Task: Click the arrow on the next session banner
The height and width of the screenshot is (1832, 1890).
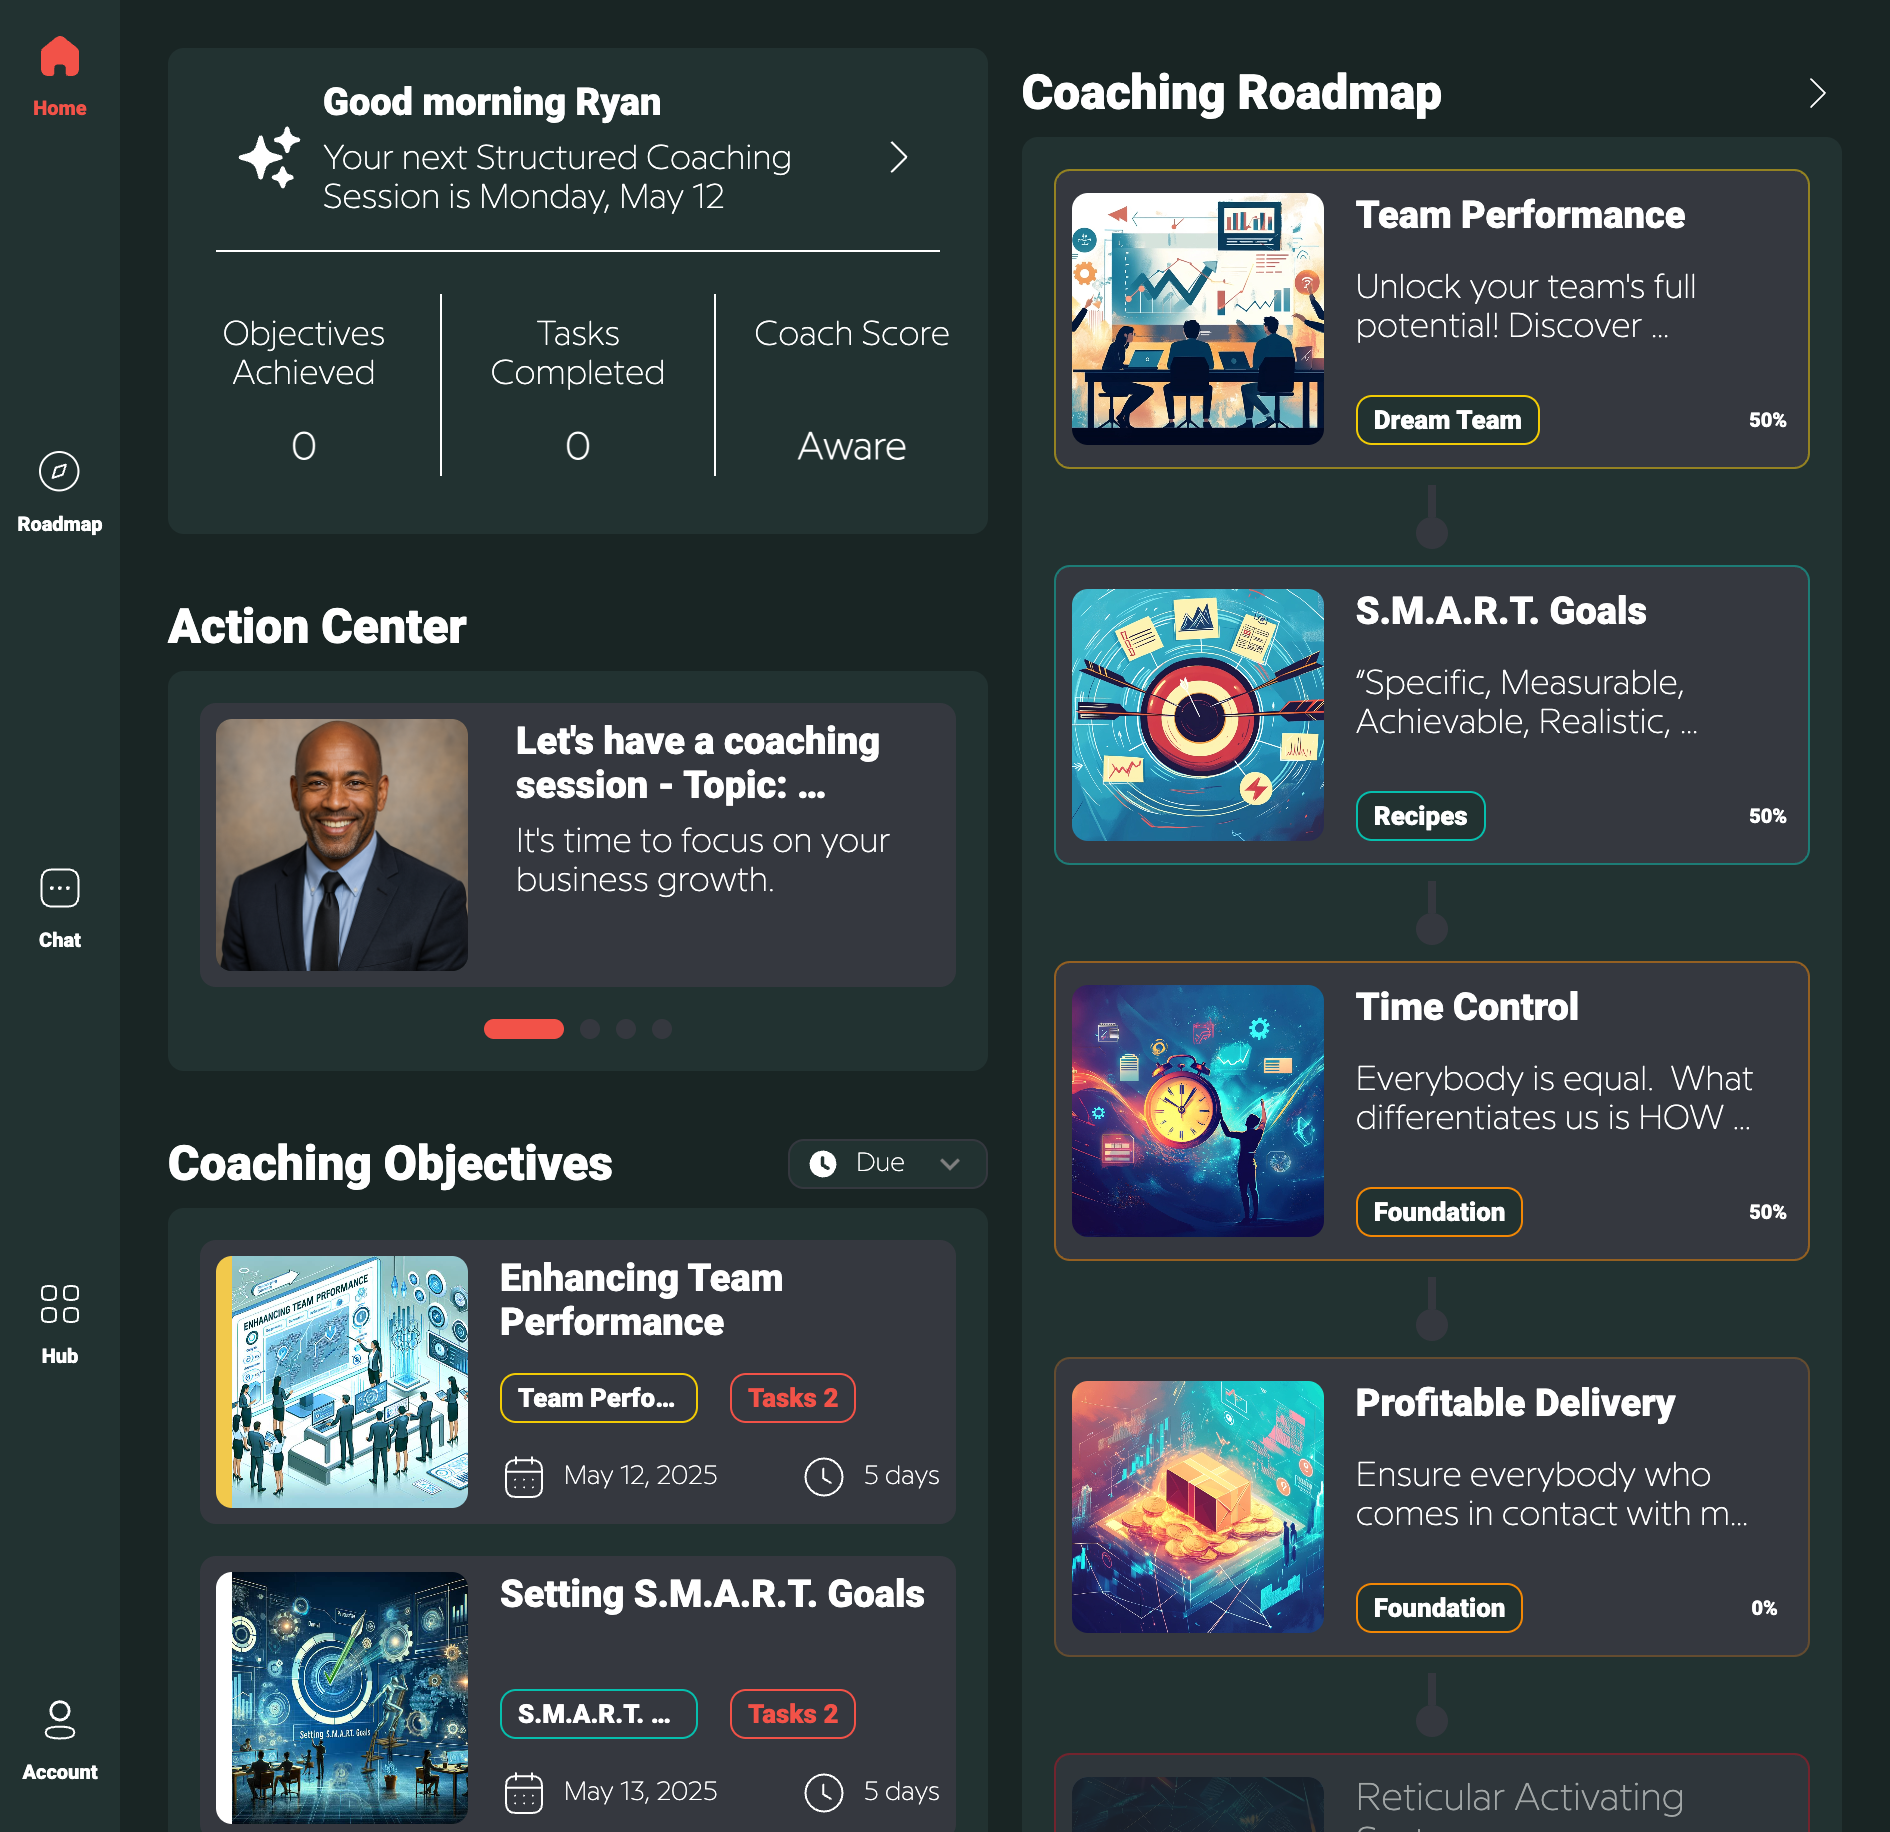Action: click(x=898, y=158)
